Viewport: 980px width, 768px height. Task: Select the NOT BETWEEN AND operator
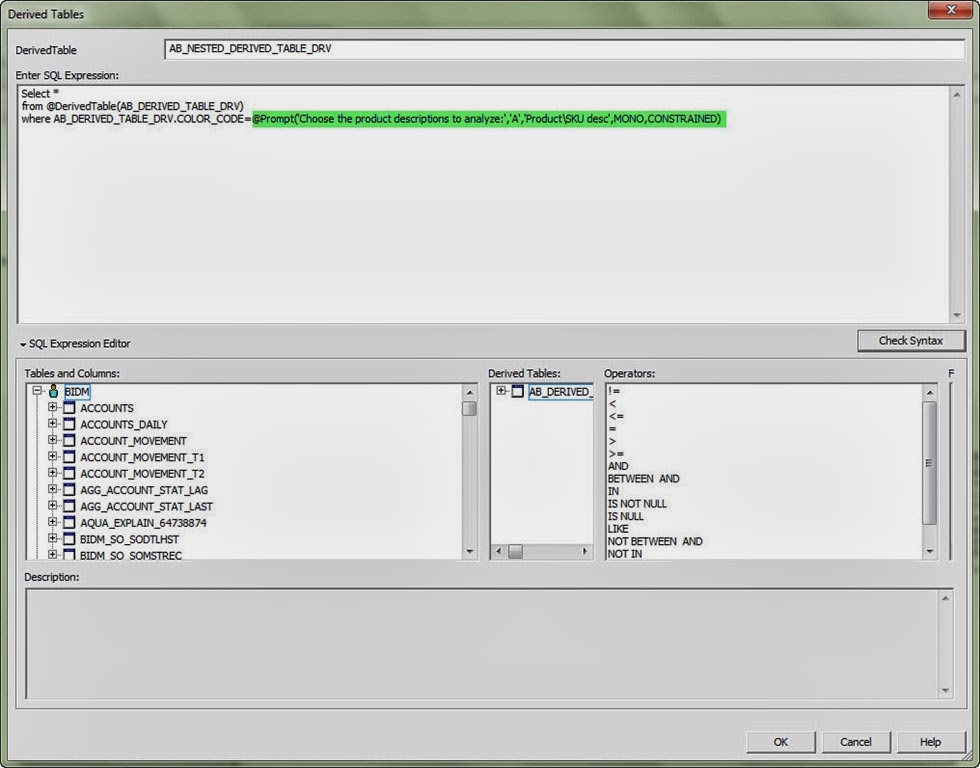point(655,541)
